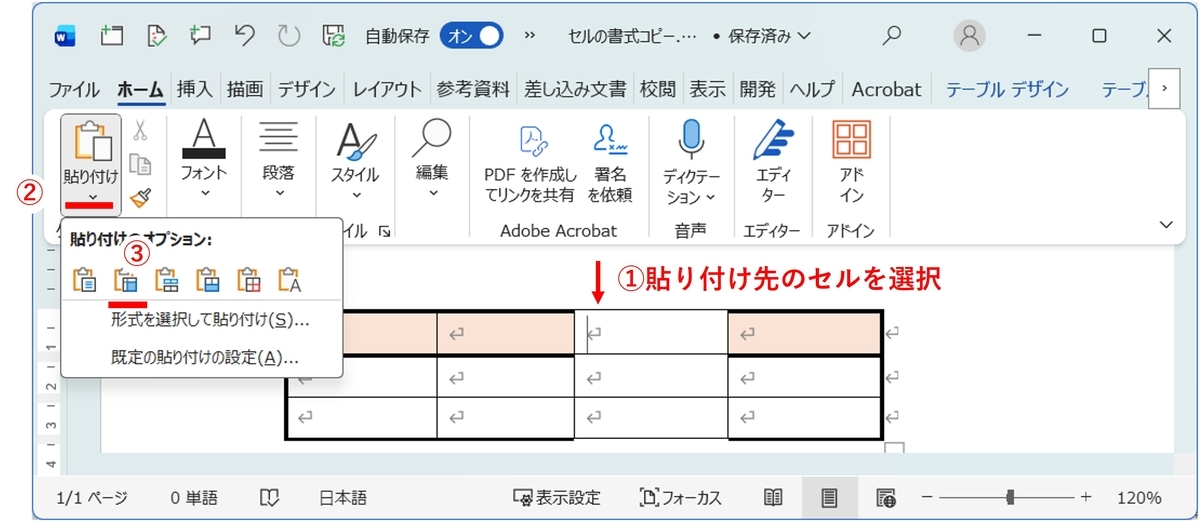Click the zoom slider handle
The image size is (1200, 522).
click(x=1012, y=497)
